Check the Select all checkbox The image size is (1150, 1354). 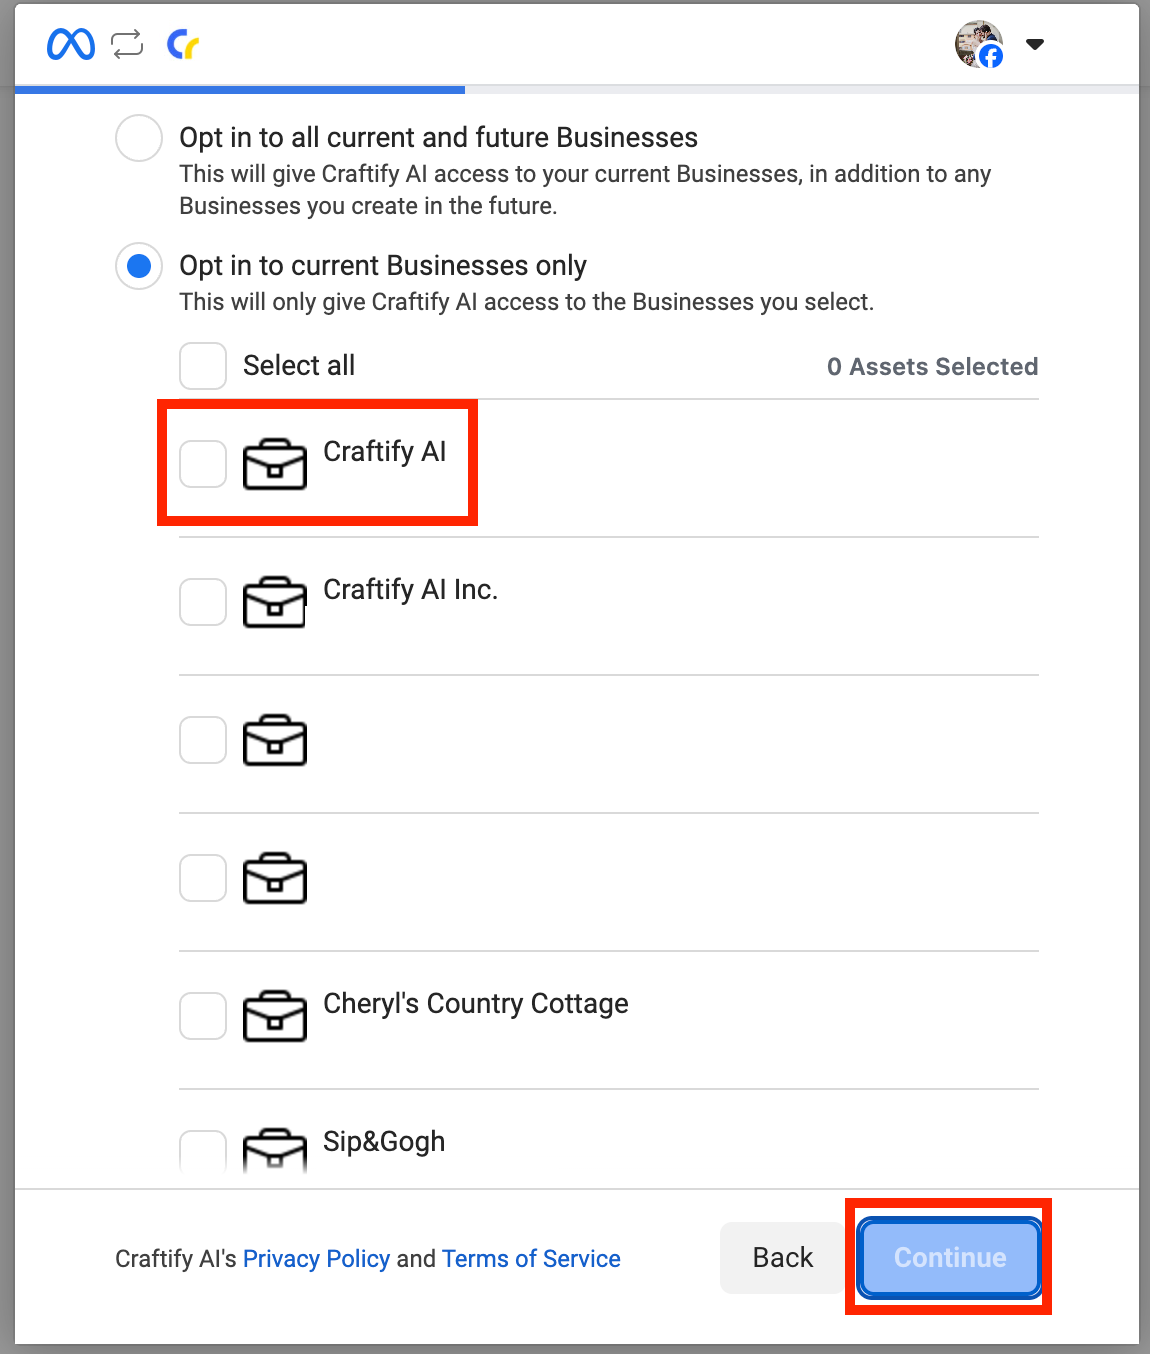pos(203,366)
